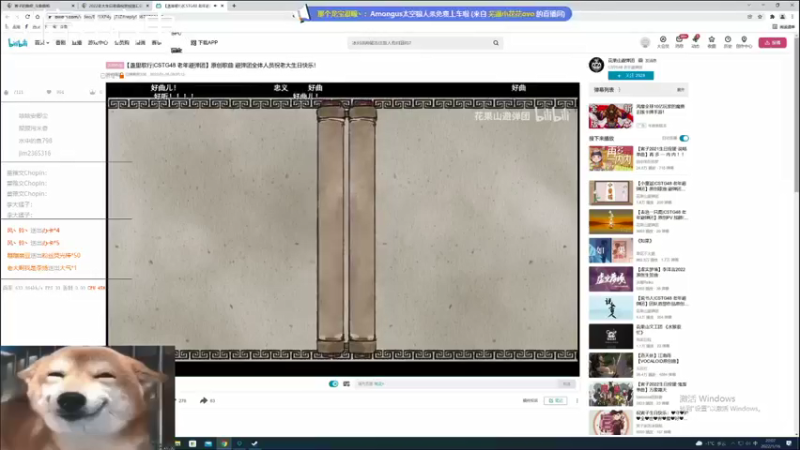This screenshot has width=800, height=450.
Task: Expand the 首页 dropdown in the bilibili nav
Action: coord(42,43)
